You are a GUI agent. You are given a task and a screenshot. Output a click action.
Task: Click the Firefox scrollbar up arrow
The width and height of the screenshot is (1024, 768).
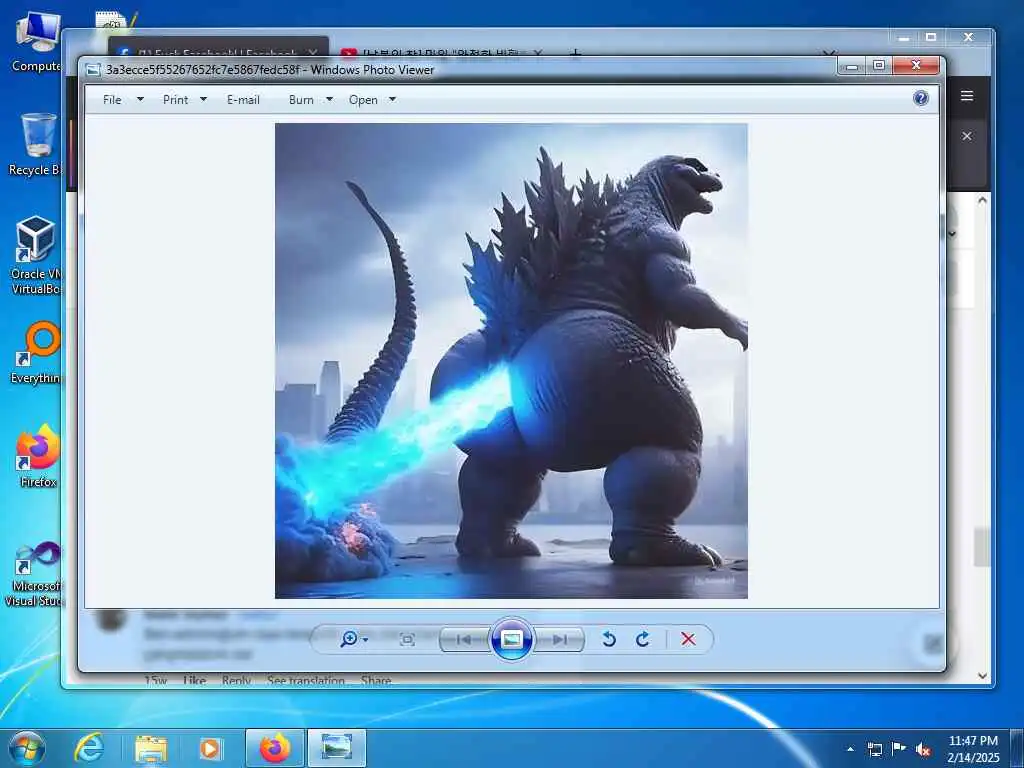pos(982,200)
